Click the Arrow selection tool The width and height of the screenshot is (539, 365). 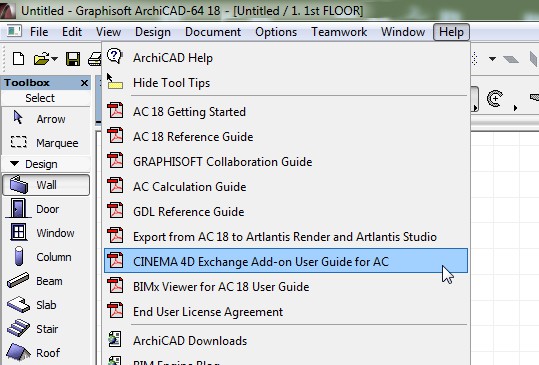(46, 119)
